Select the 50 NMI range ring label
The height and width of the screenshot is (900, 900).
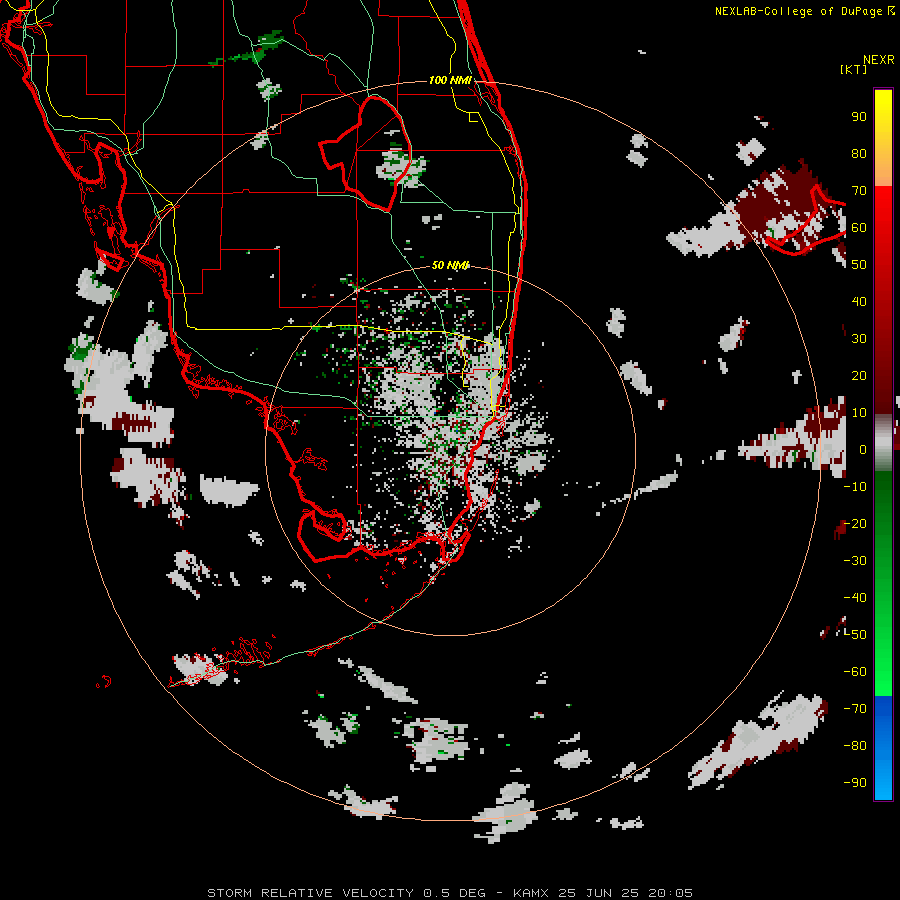tap(451, 265)
